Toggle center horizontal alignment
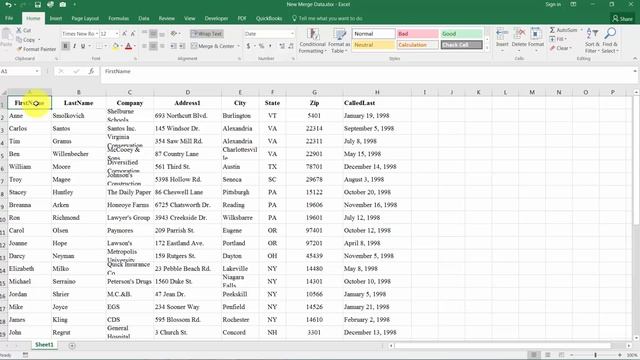This screenshot has width=640, height=360. point(153,46)
